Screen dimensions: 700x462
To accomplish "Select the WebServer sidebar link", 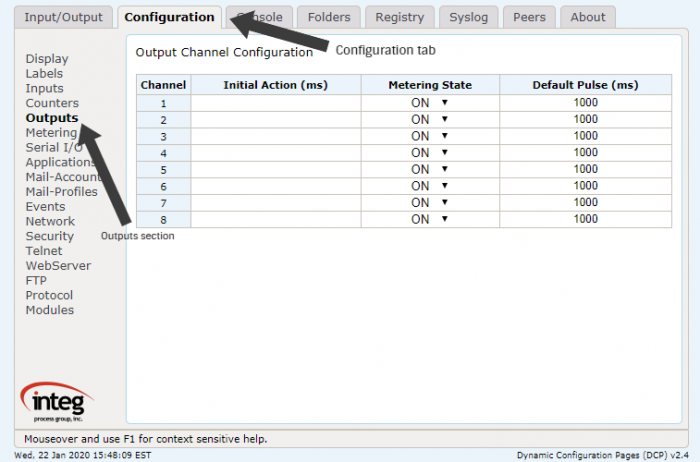I will pyautogui.click(x=58, y=266).
